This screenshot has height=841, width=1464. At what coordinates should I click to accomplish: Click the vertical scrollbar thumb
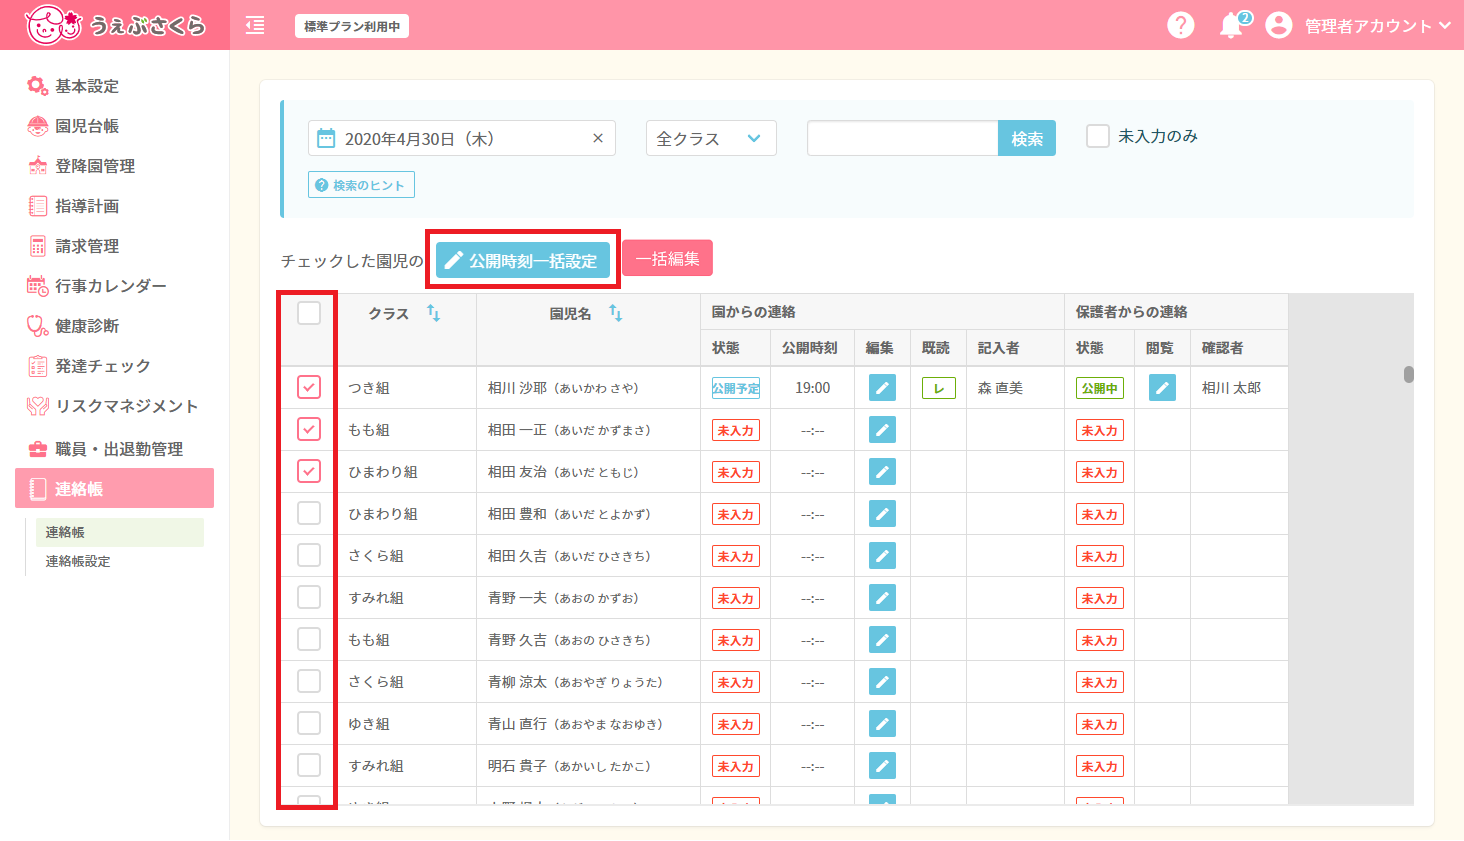coord(1409,372)
